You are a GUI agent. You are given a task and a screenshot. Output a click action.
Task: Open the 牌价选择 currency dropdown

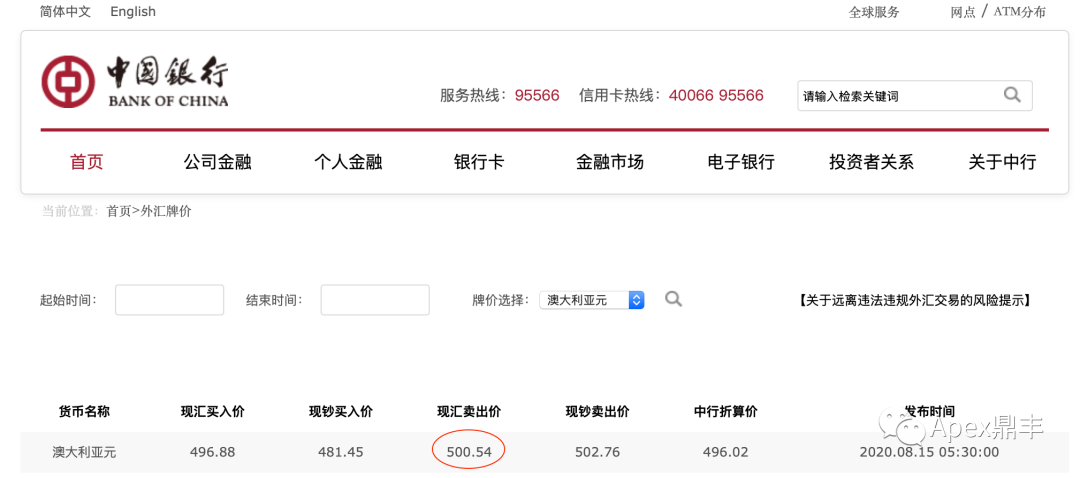(x=592, y=300)
